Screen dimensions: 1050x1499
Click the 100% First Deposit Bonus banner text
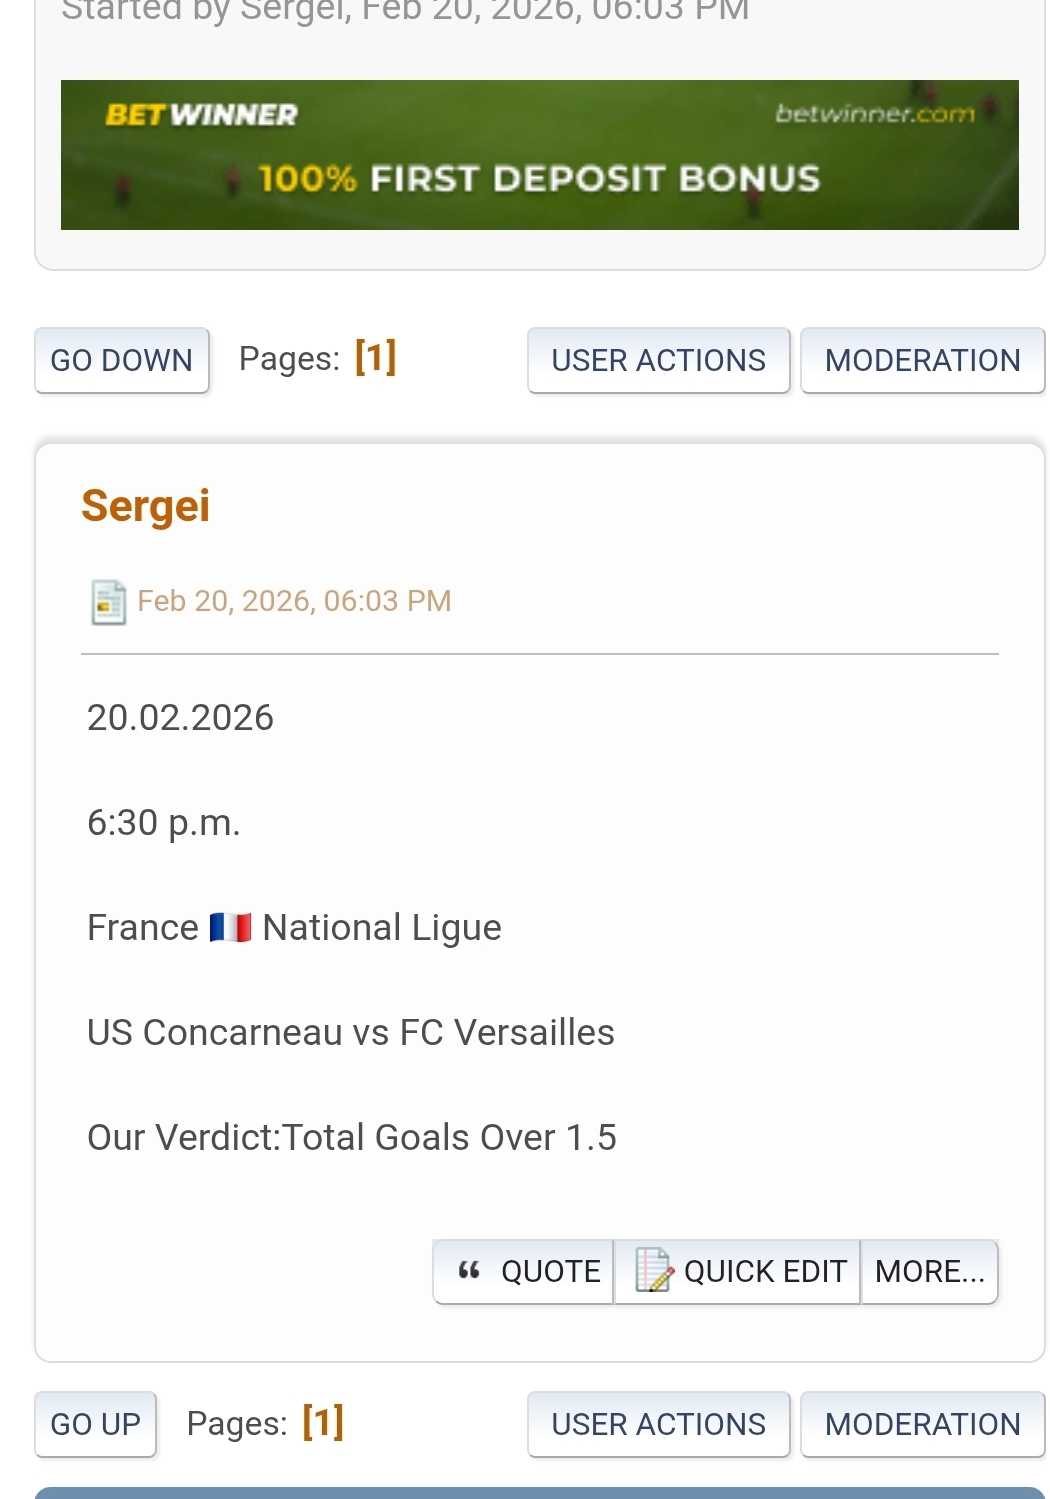(539, 179)
